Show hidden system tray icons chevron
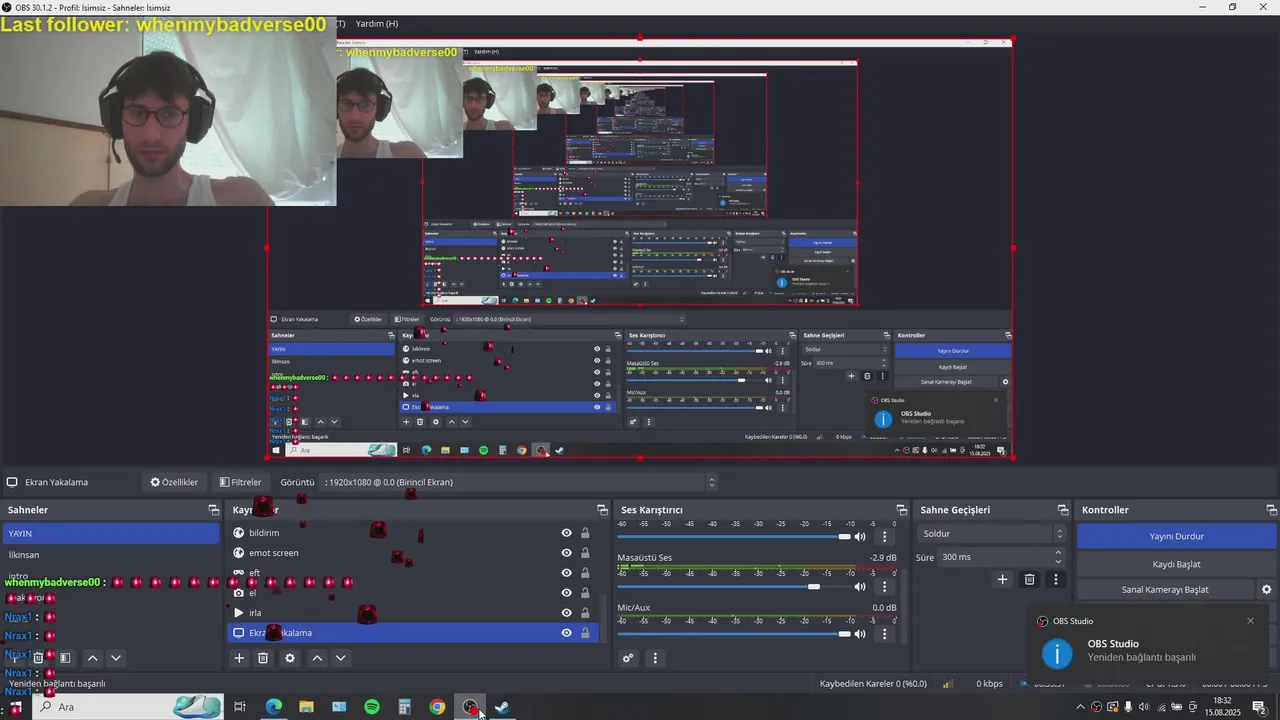This screenshot has height=720, width=1280. pyautogui.click(x=1080, y=707)
